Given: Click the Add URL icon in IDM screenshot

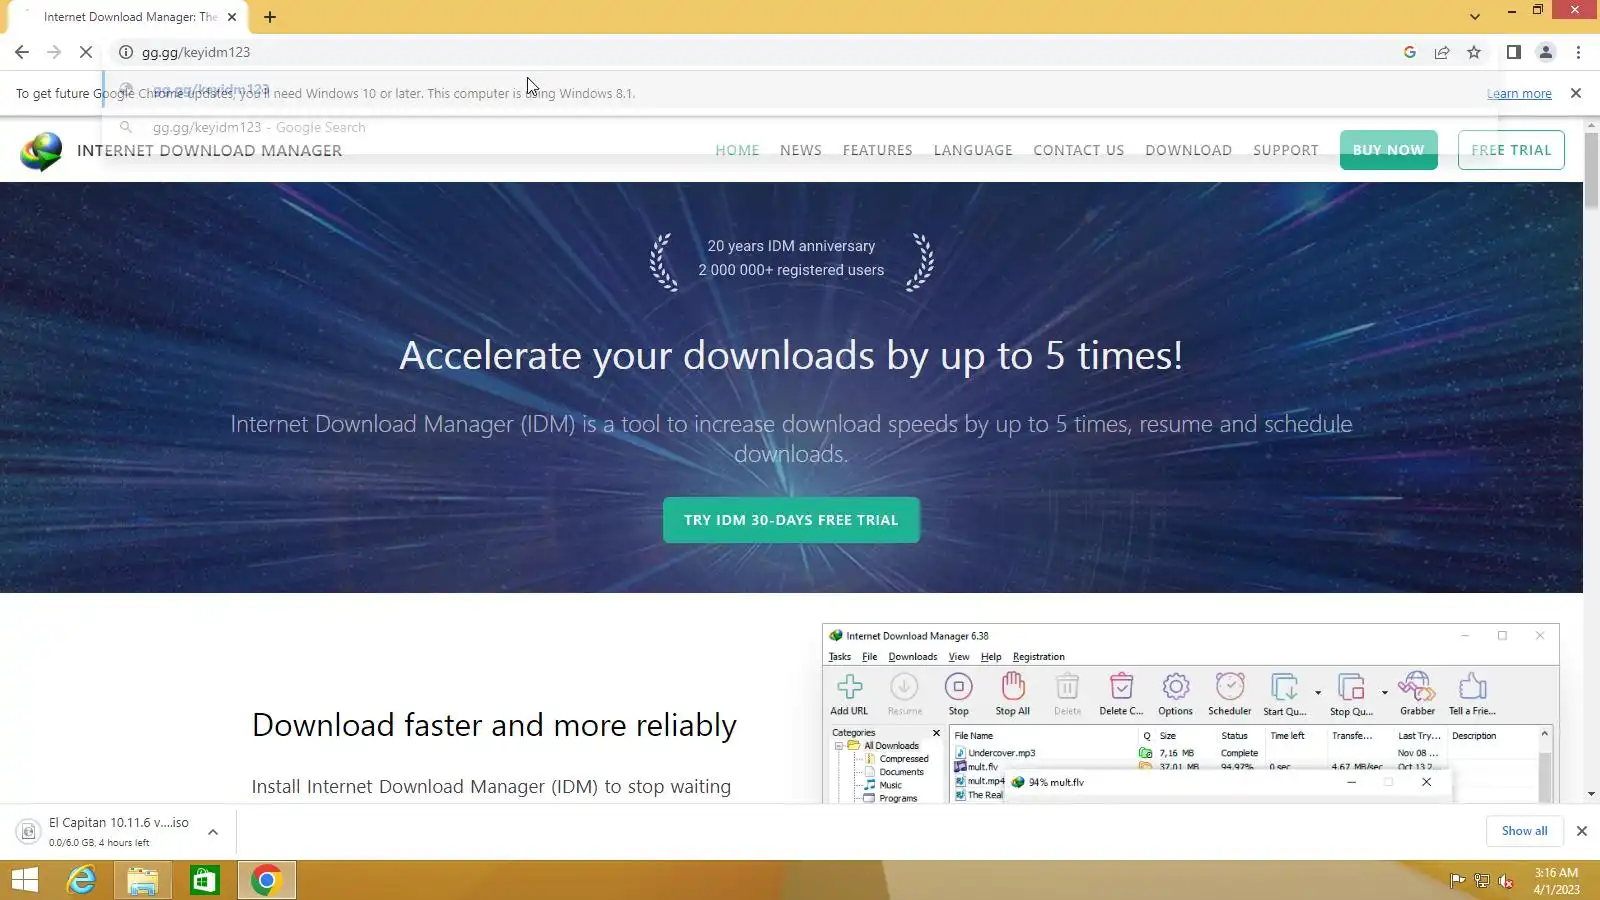Looking at the screenshot, I should point(849,693).
